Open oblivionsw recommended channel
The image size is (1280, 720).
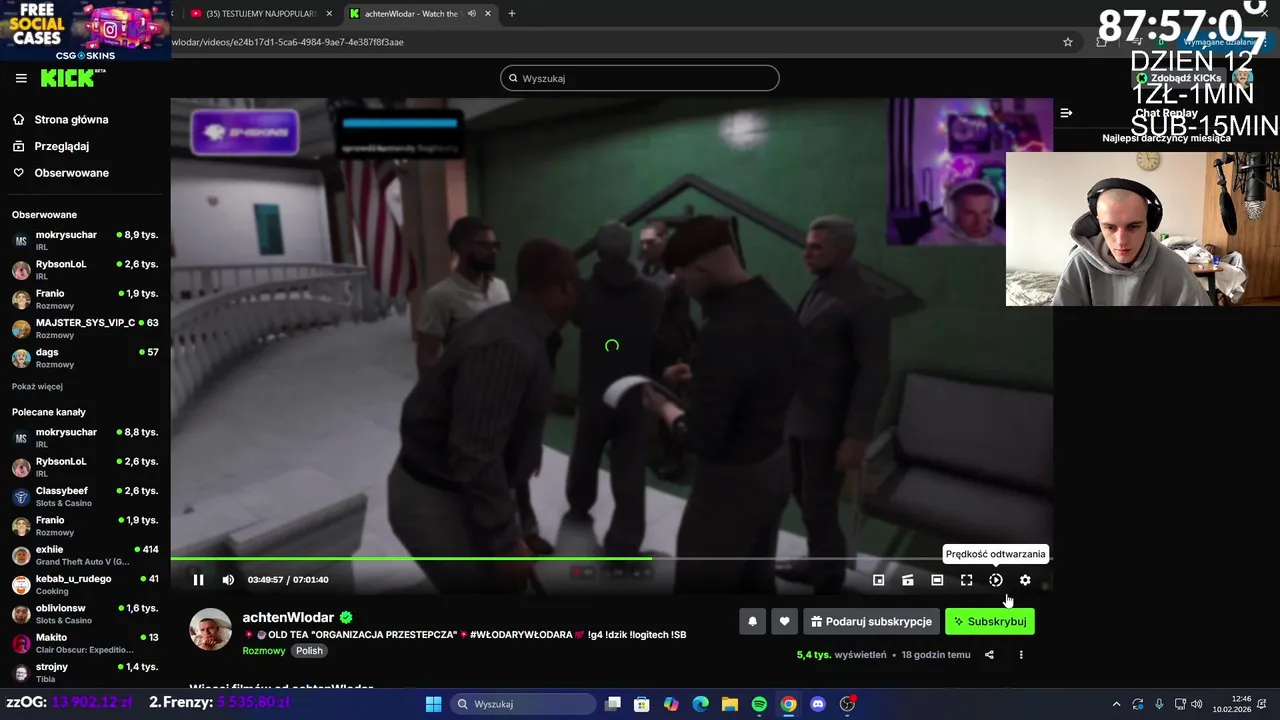[x=85, y=614]
